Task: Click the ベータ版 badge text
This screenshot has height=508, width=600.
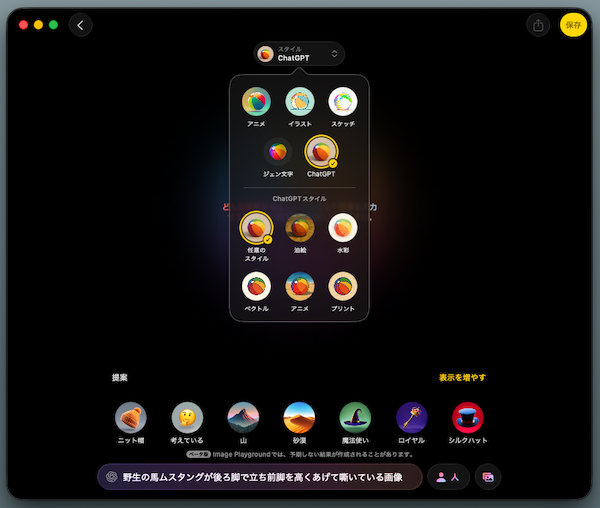Action: click(x=198, y=454)
